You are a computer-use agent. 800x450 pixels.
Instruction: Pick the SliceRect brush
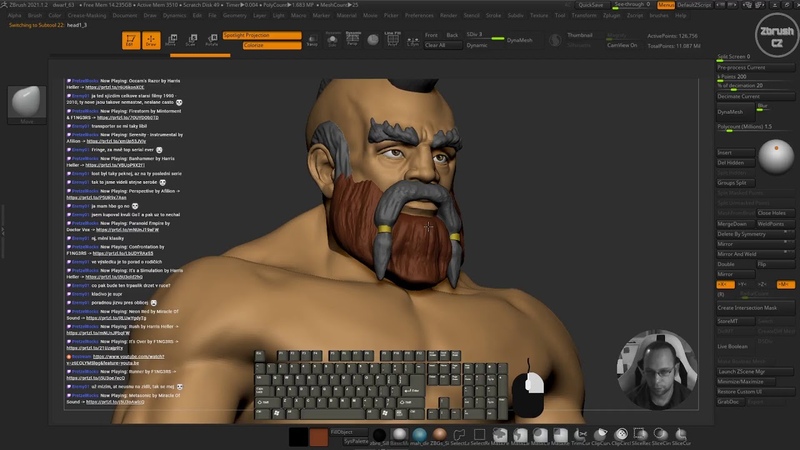641,435
